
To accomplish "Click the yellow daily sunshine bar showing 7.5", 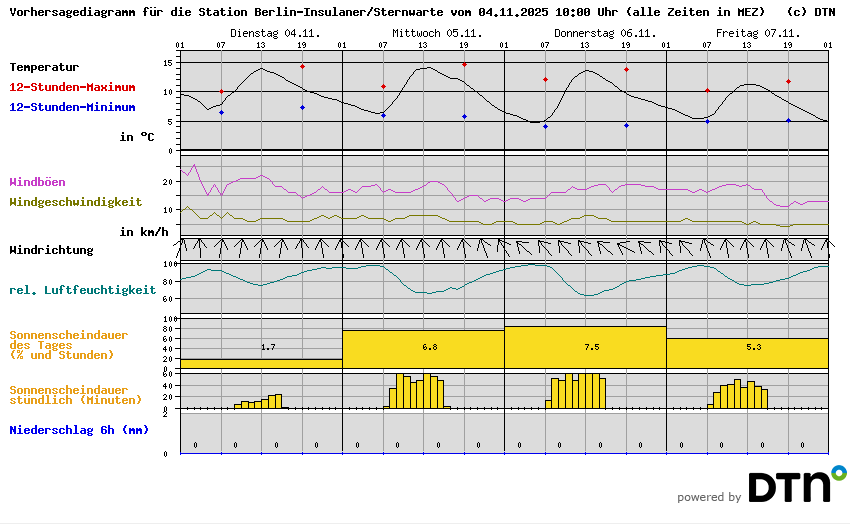I will point(585,347).
